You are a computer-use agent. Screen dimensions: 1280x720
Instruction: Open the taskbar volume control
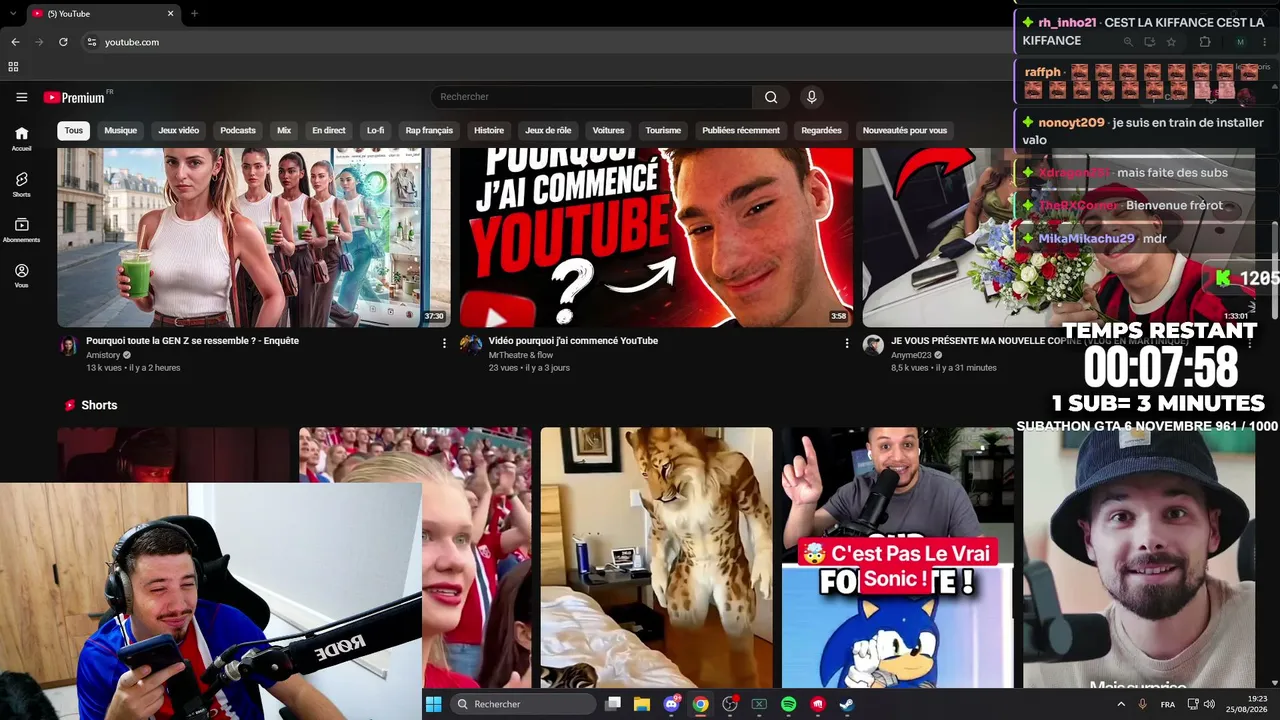1209,704
